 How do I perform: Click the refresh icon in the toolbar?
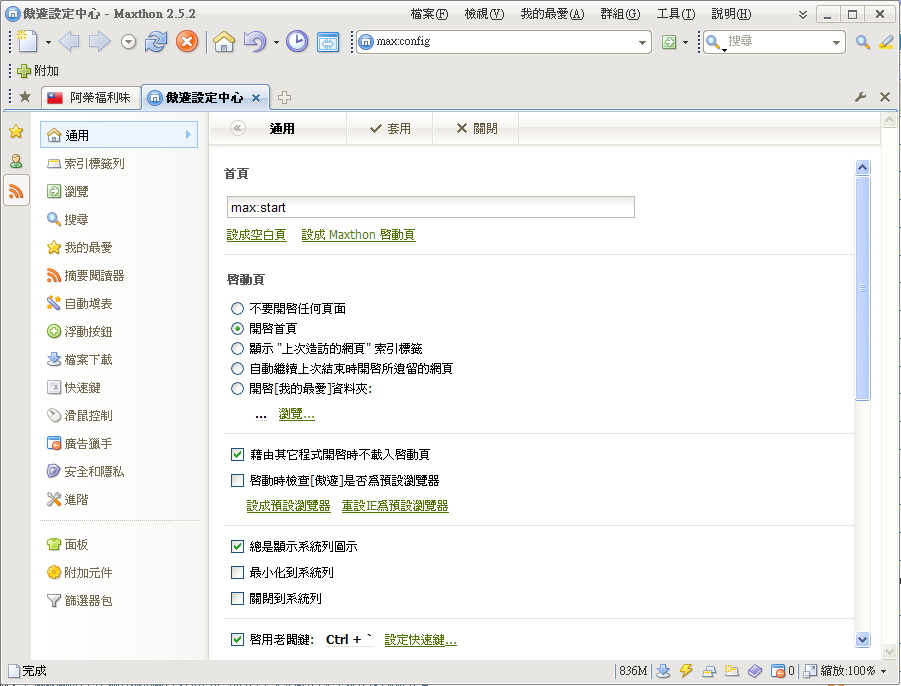click(157, 41)
